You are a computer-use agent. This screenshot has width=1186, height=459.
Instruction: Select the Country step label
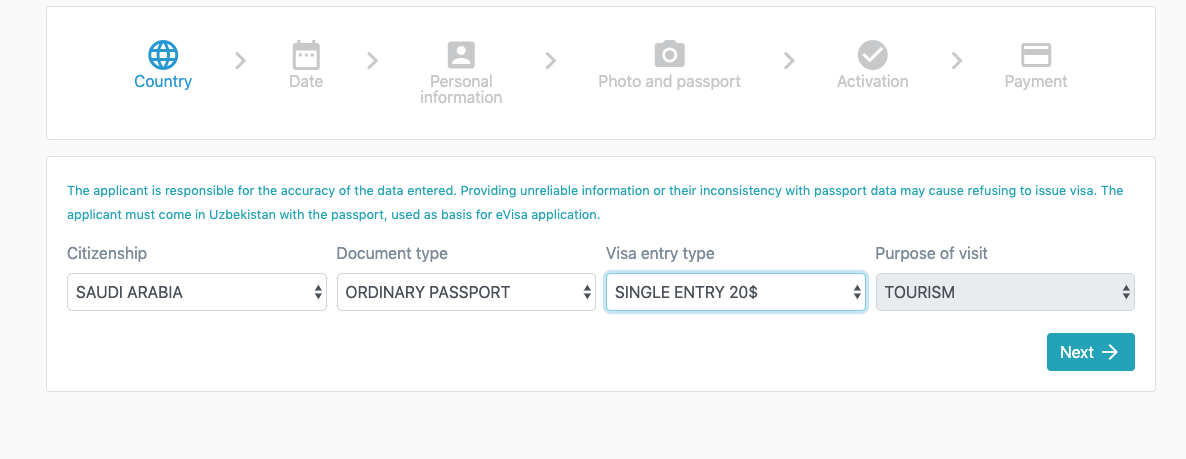click(163, 82)
